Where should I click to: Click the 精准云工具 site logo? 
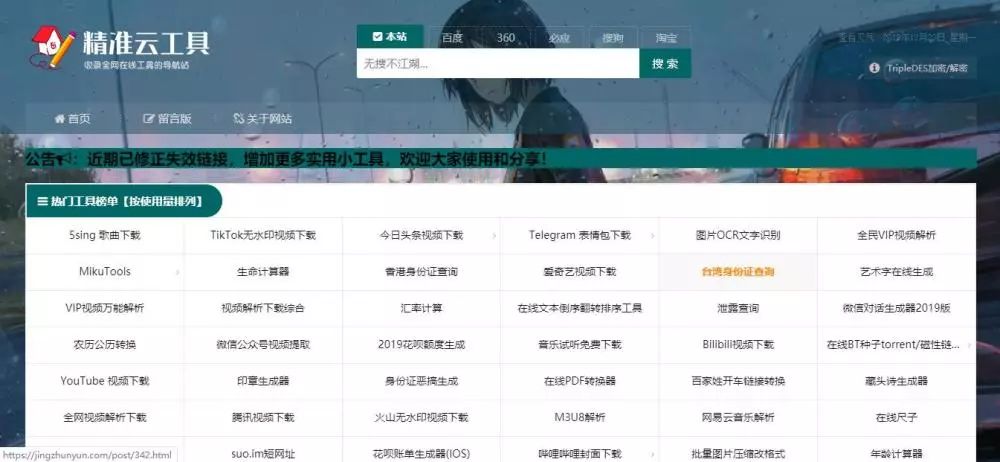pyautogui.click(x=120, y=48)
